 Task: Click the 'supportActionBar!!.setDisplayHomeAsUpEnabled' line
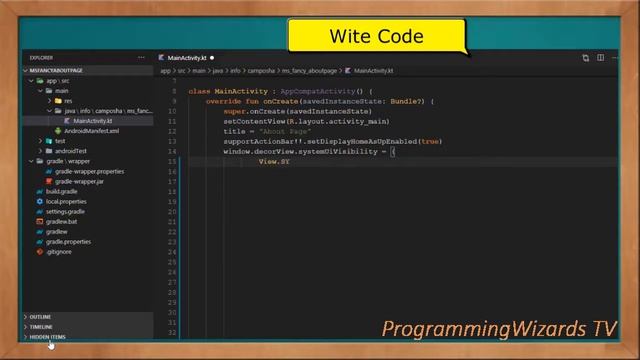333,141
